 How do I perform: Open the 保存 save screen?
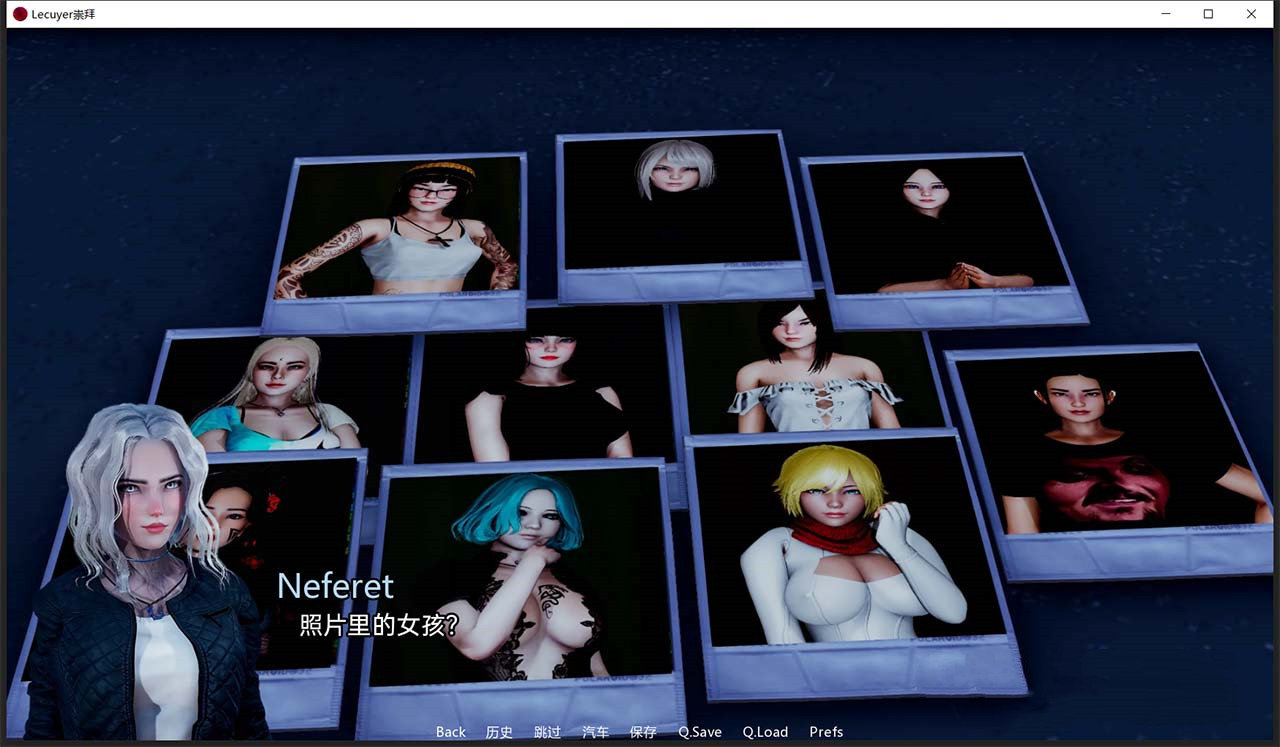[x=643, y=732]
